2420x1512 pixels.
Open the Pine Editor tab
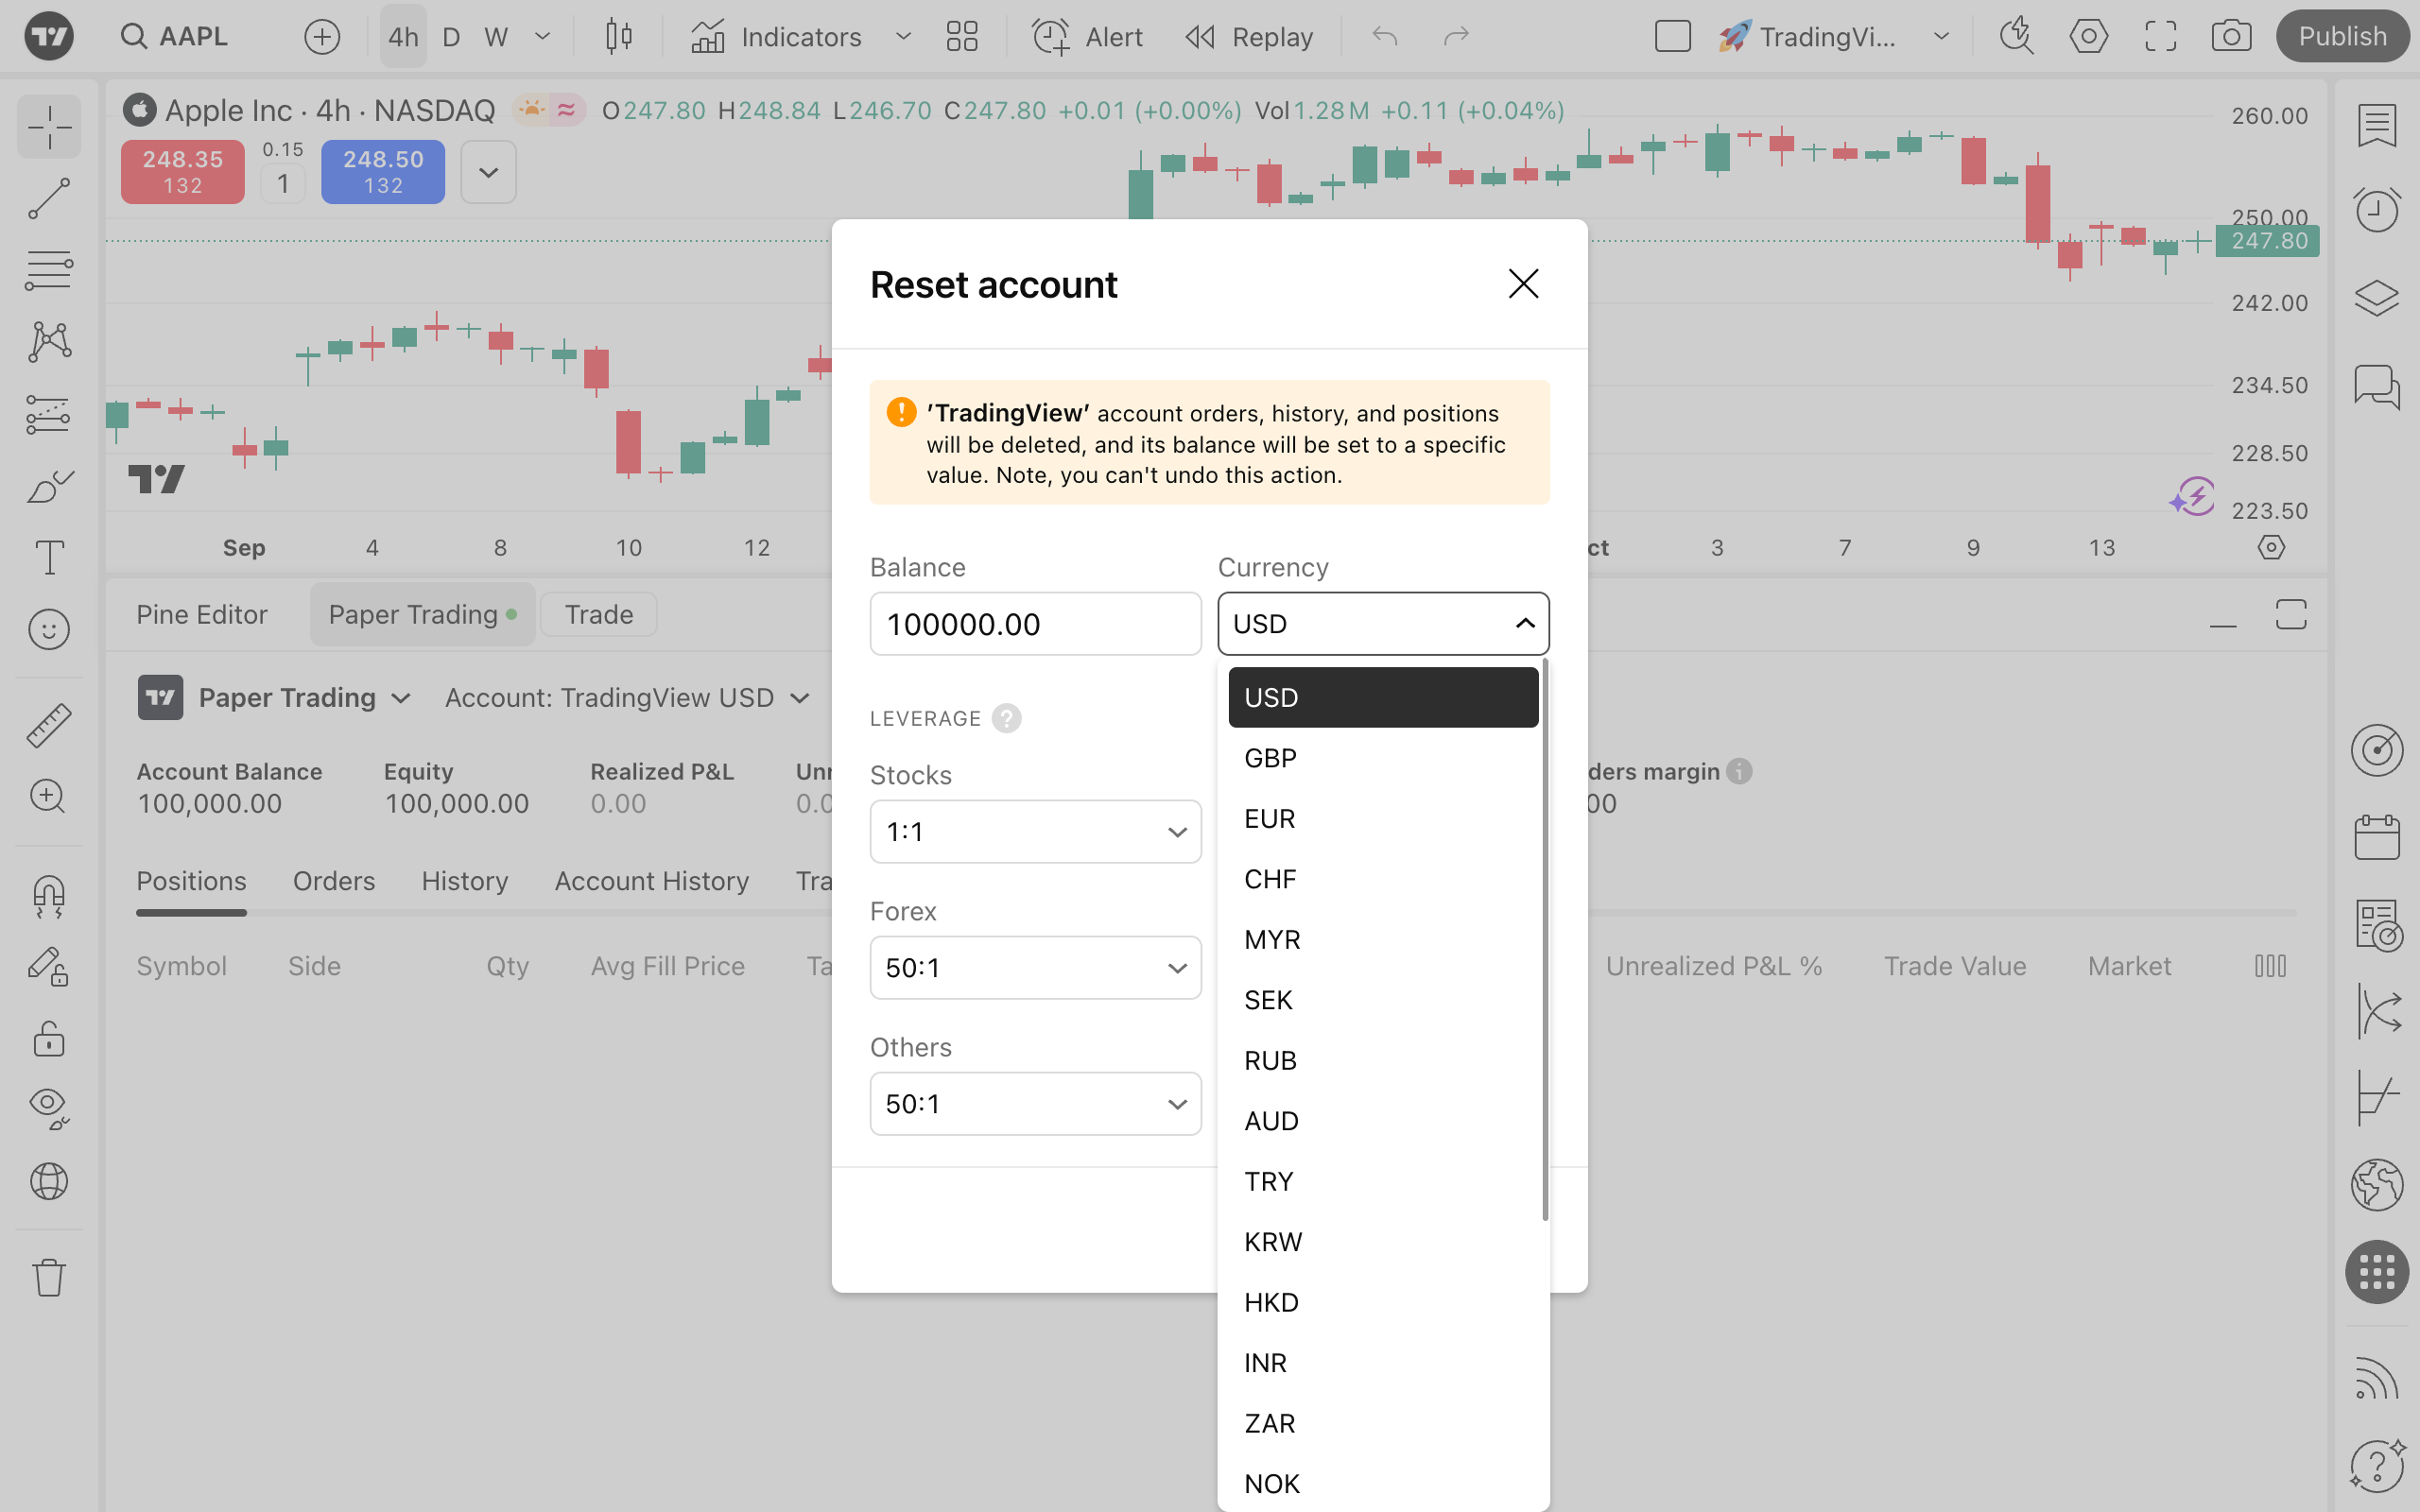(202, 614)
